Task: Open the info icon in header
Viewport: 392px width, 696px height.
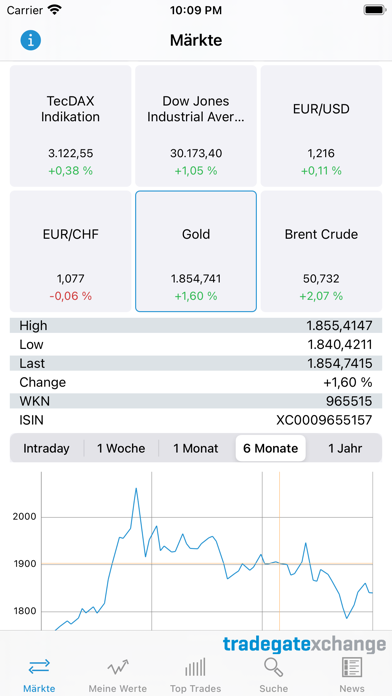Action: 31,40
